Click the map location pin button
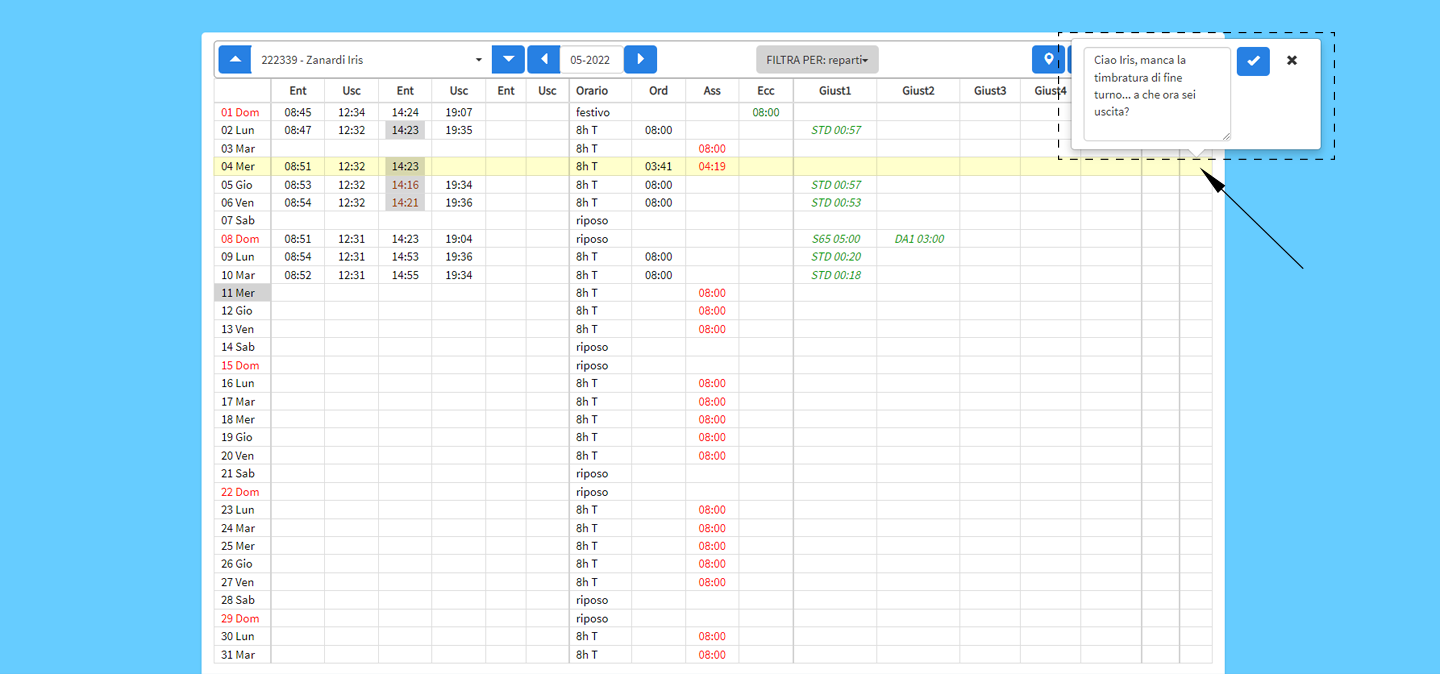Screen dimensions: 1440x674 pyautogui.click(x=1047, y=59)
